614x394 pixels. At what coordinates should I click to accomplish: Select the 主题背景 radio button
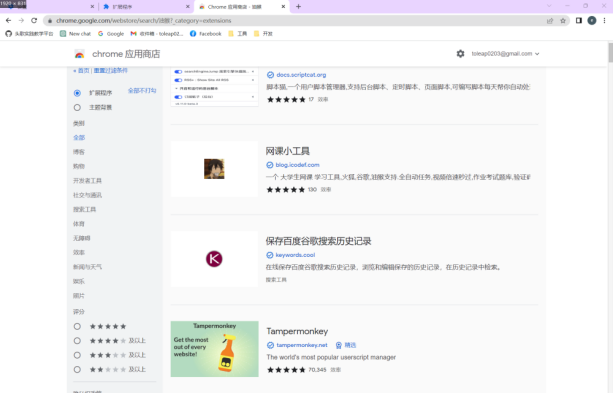[77, 107]
